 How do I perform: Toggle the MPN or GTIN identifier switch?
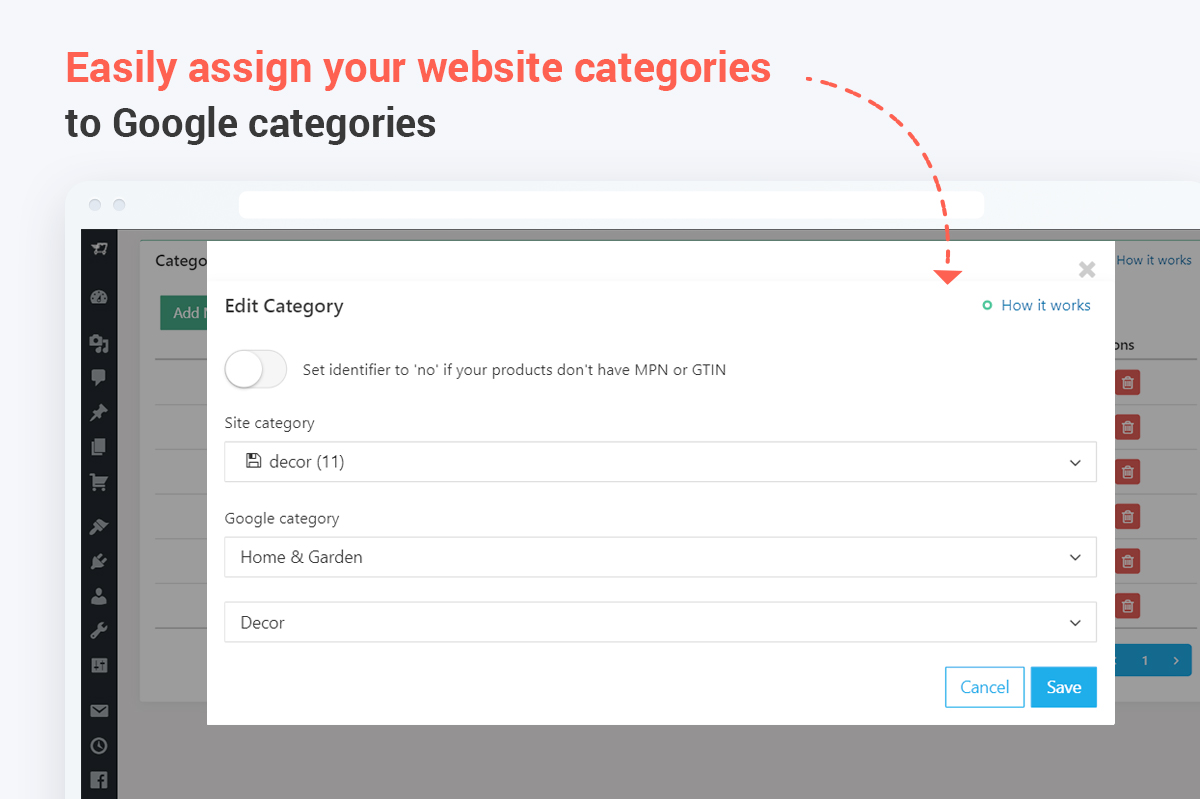pyautogui.click(x=256, y=370)
